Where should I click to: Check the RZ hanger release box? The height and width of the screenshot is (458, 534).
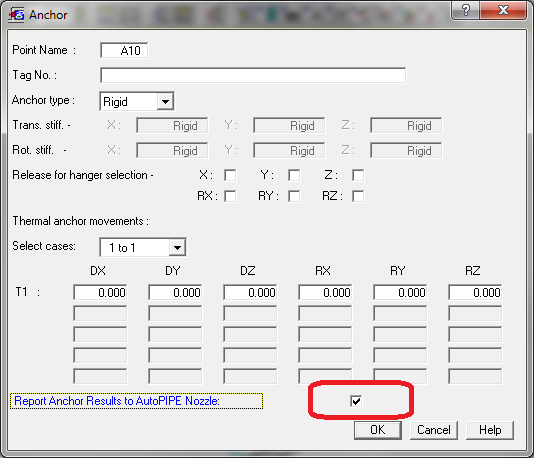(358, 196)
